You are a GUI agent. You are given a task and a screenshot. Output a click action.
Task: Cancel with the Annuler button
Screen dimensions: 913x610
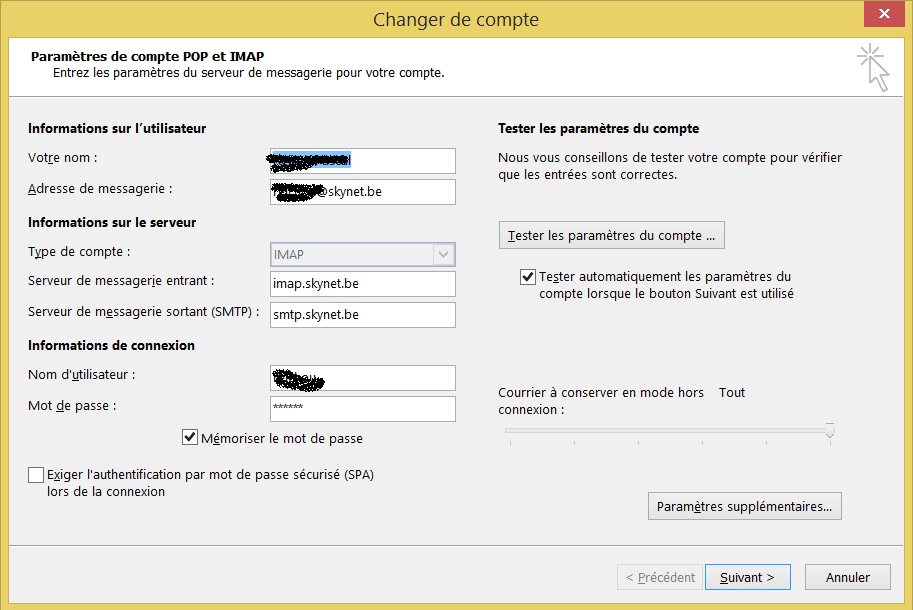point(847,577)
